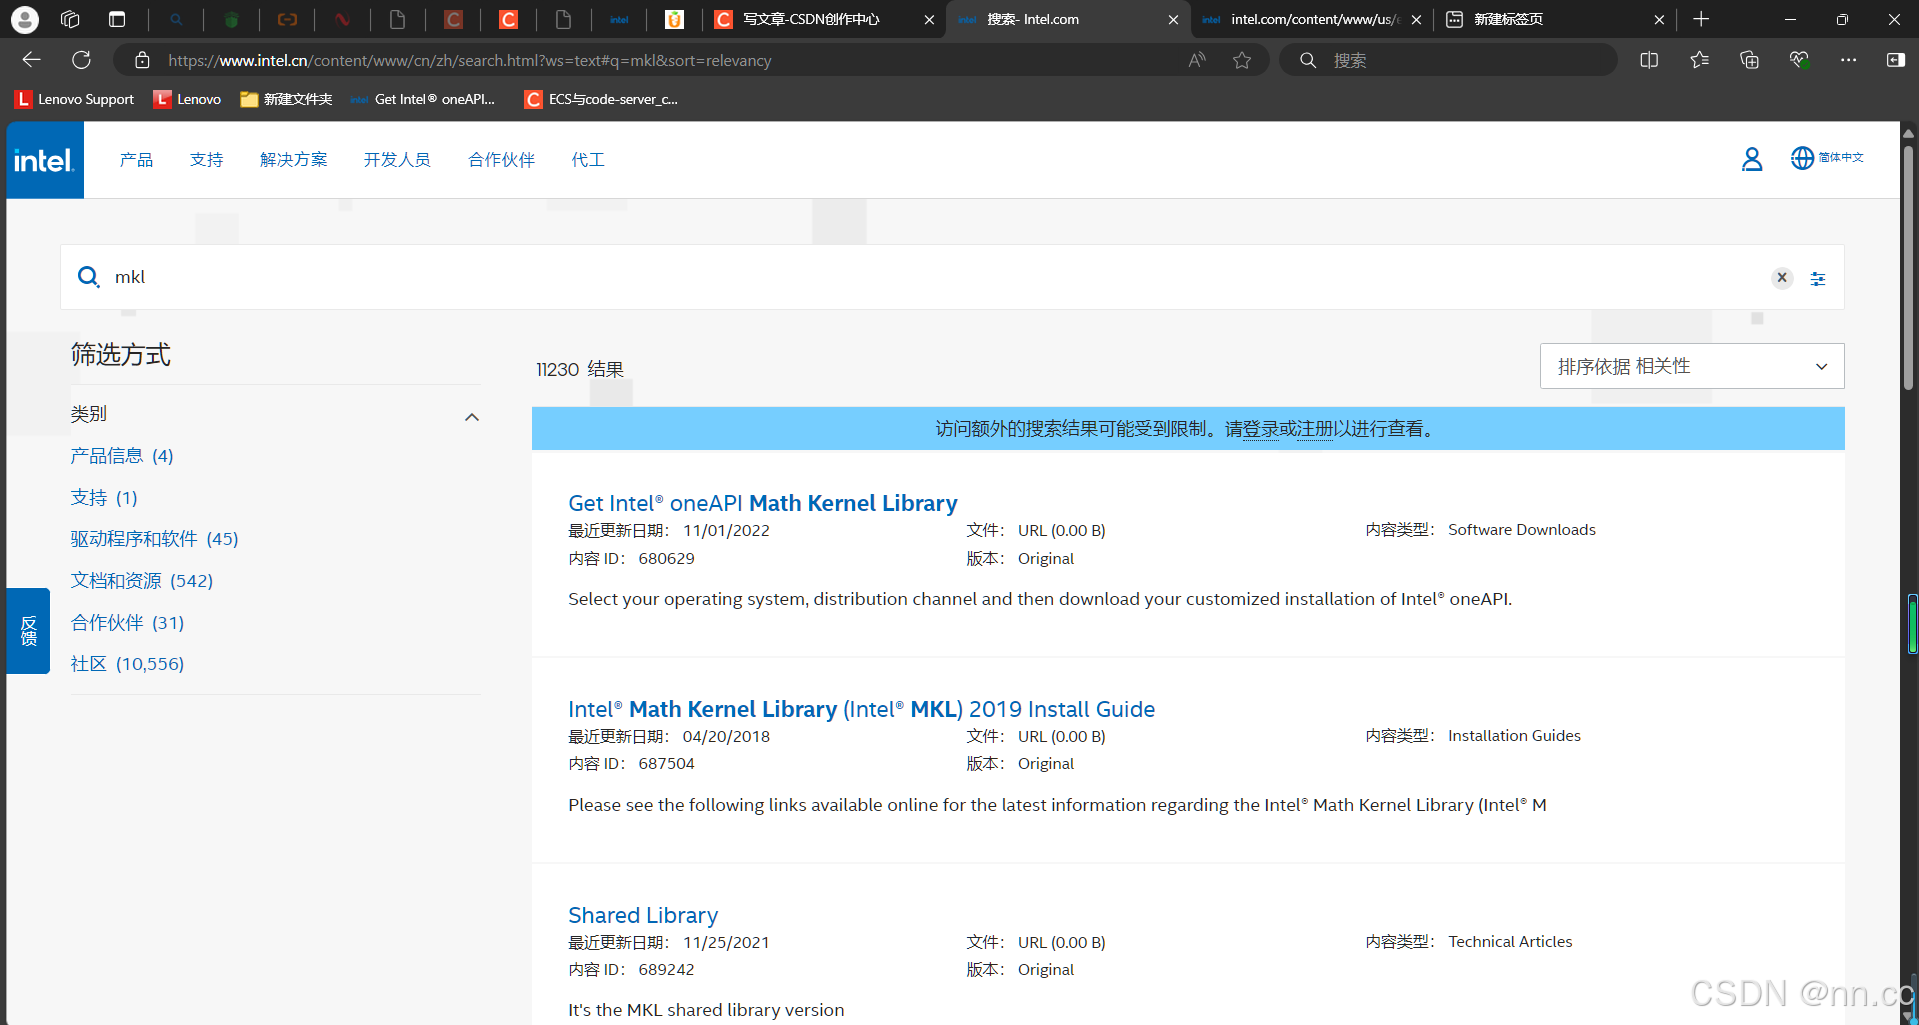Screen dimensions: 1919x1025
Task: Toggle the browser sidebar icon
Action: pyautogui.click(x=1895, y=60)
